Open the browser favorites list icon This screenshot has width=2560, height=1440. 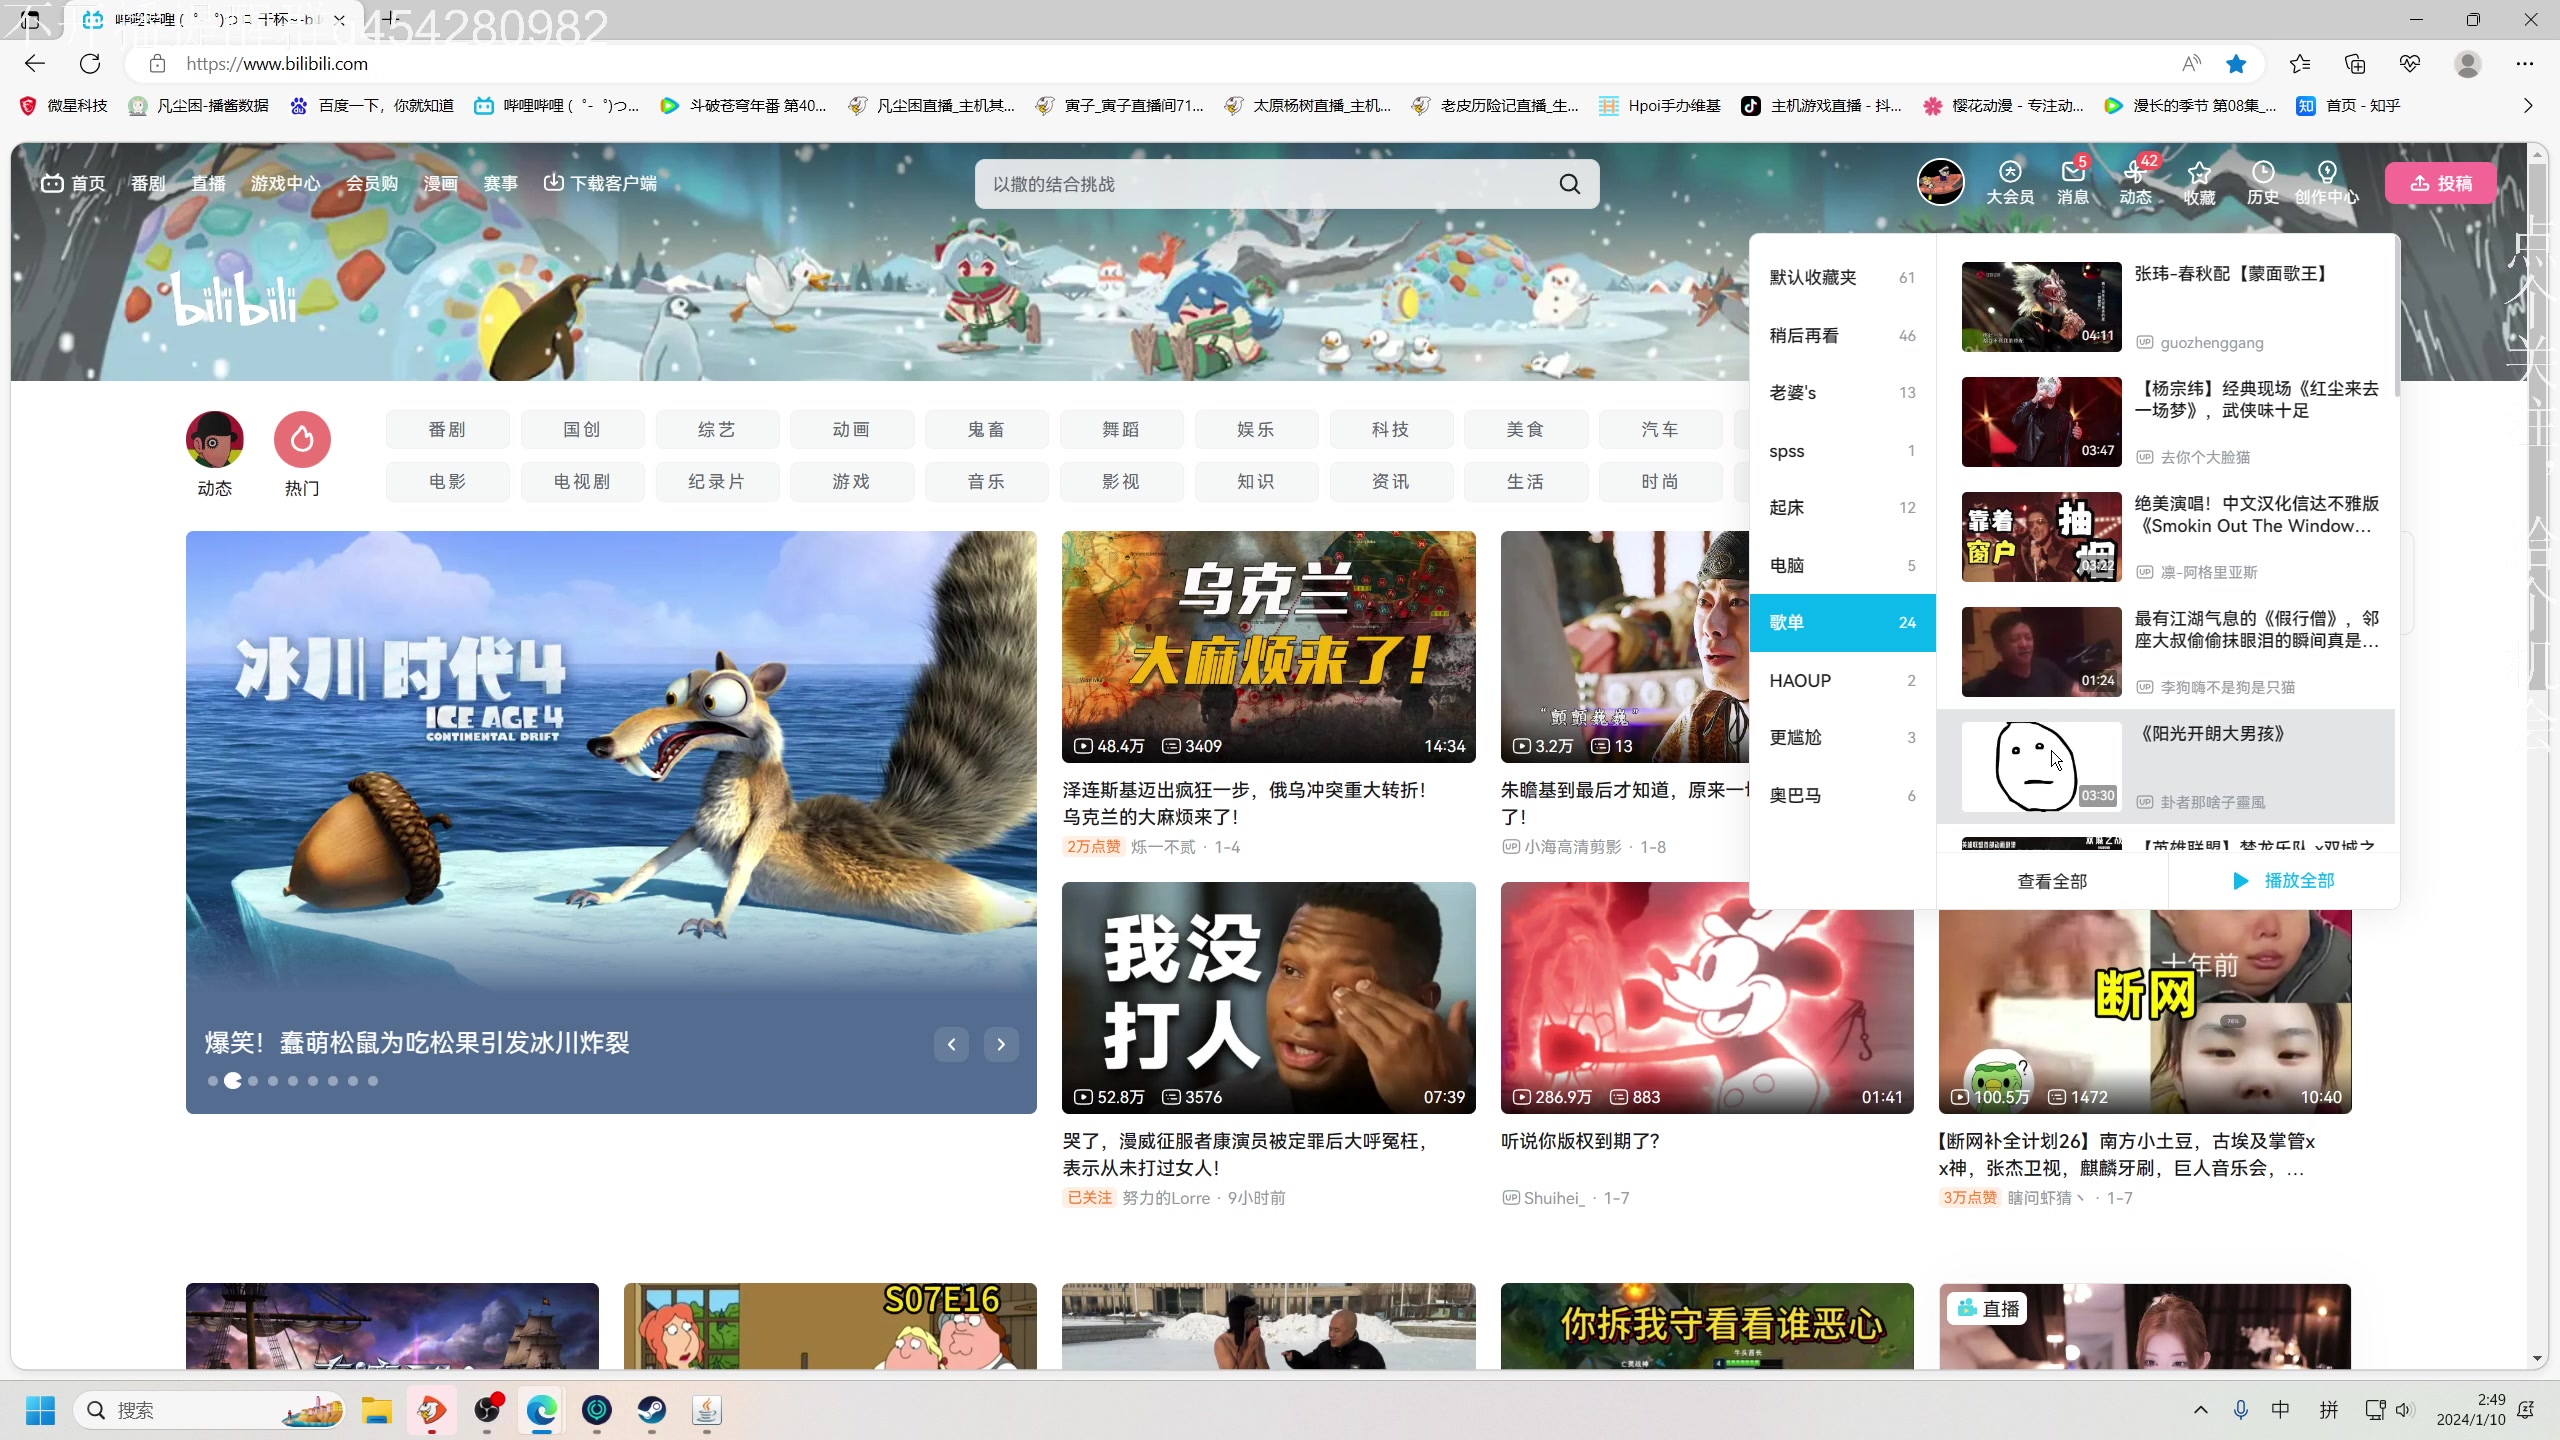click(x=2299, y=64)
